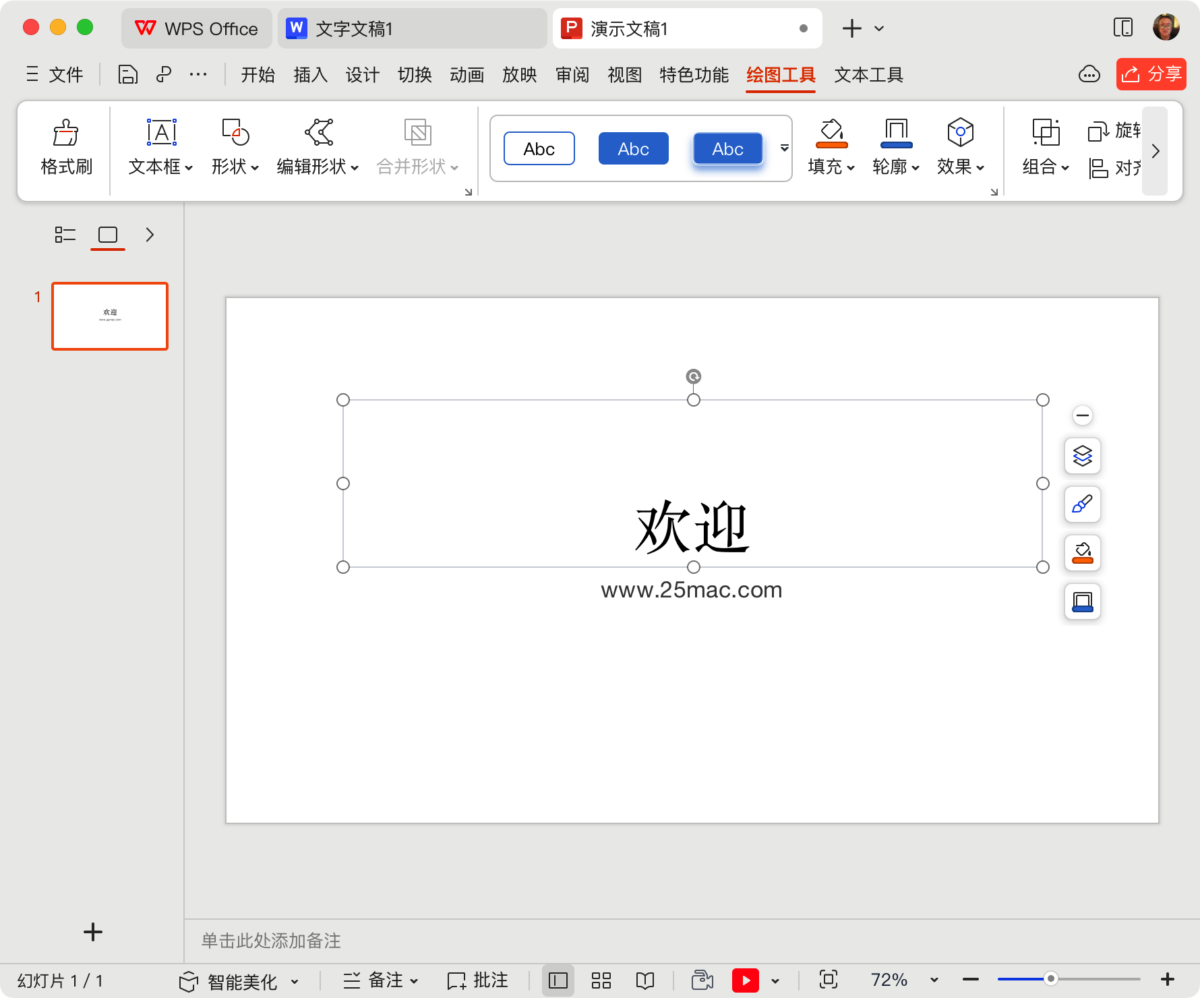The width and height of the screenshot is (1200, 998).
Task: Toggle the 备注 notes pane
Action: click(x=381, y=980)
